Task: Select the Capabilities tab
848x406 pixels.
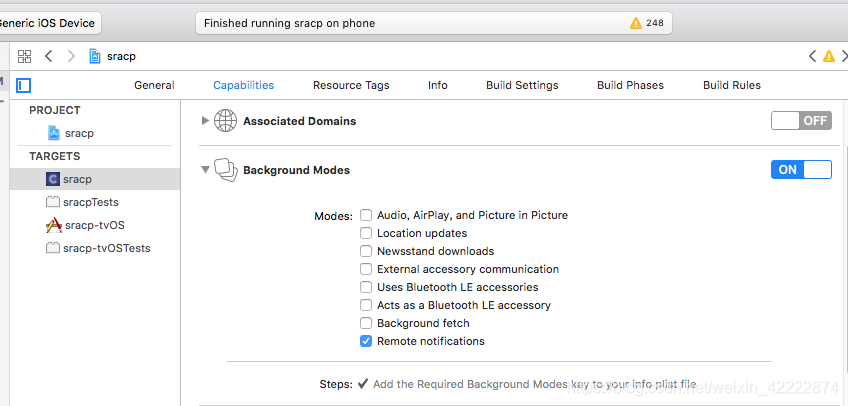Action: tap(243, 85)
